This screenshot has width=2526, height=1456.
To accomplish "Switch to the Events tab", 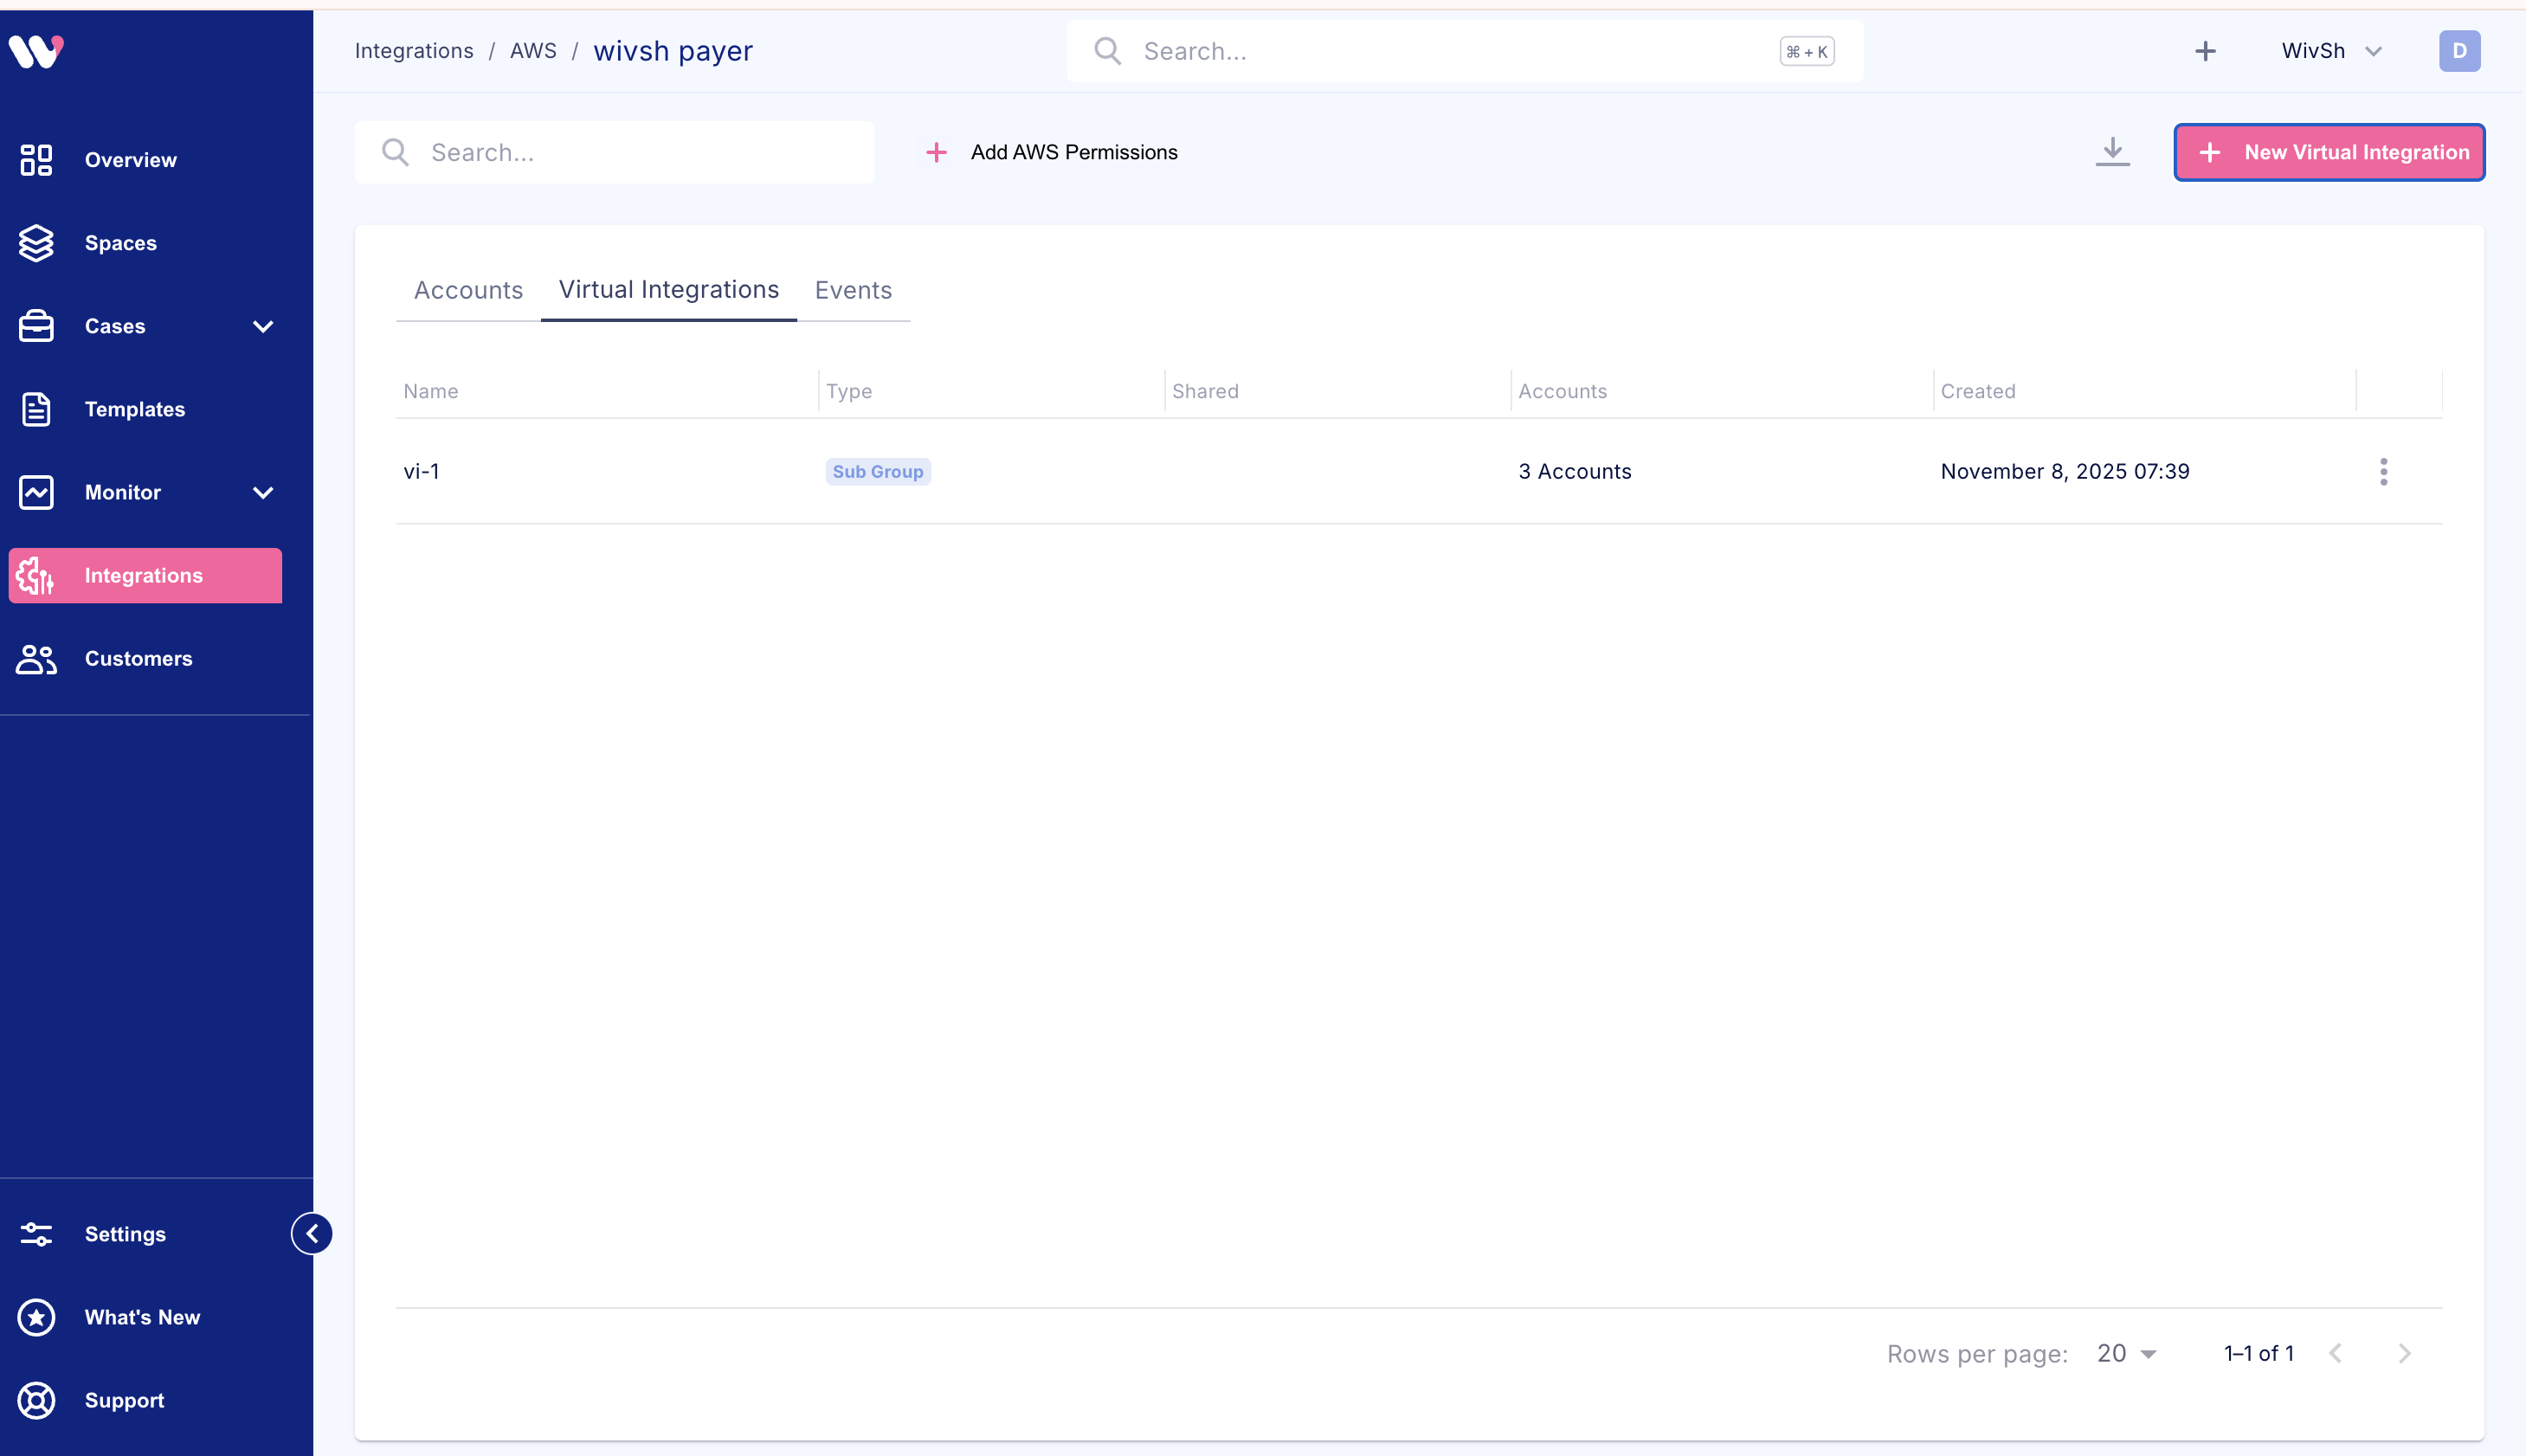I will pyautogui.click(x=853, y=290).
